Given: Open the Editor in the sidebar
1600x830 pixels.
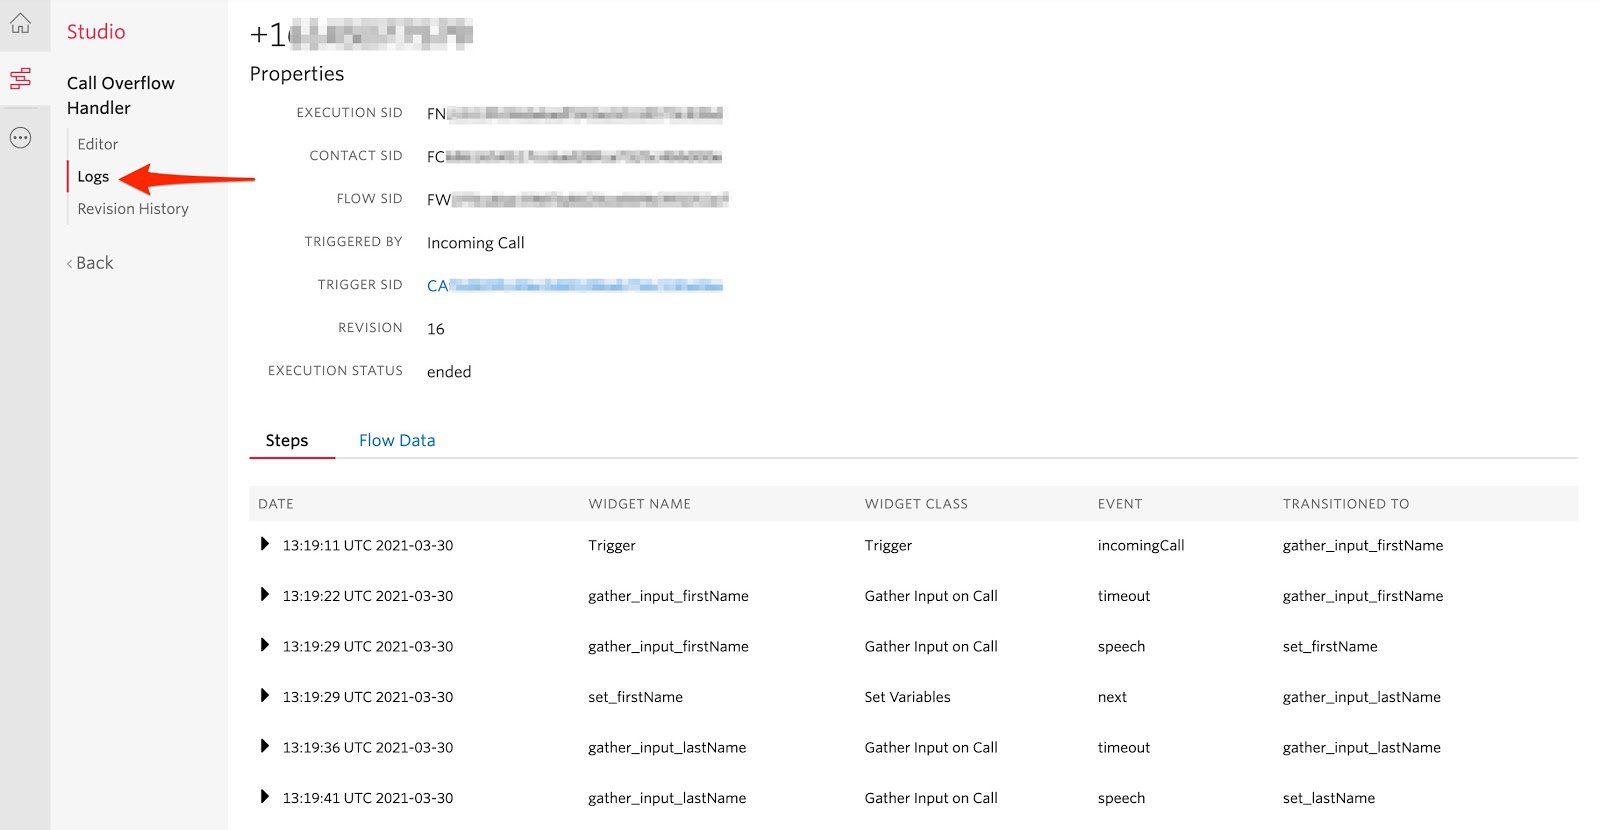Looking at the screenshot, I should click(x=98, y=144).
